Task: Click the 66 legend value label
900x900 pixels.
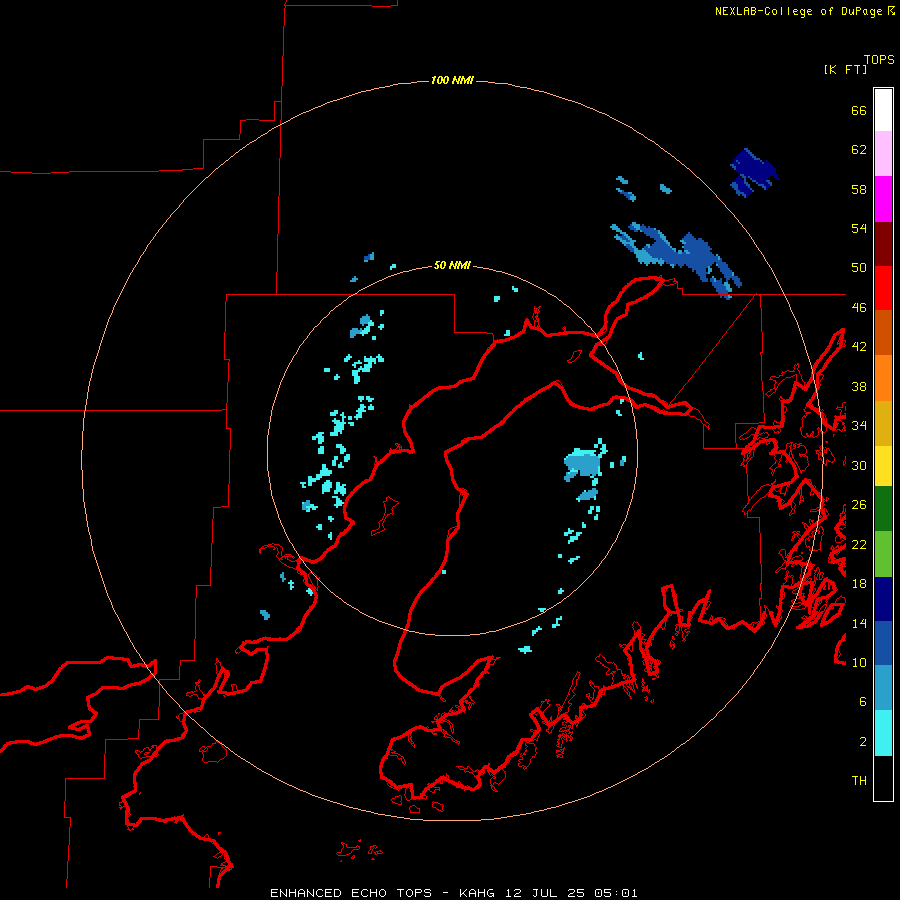Action: tap(859, 110)
